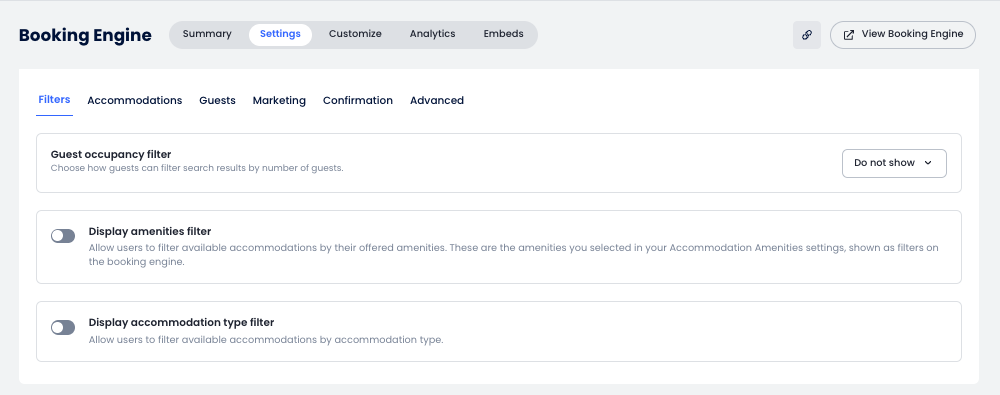Click the external link icon in View Booking Engine

[849, 34]
